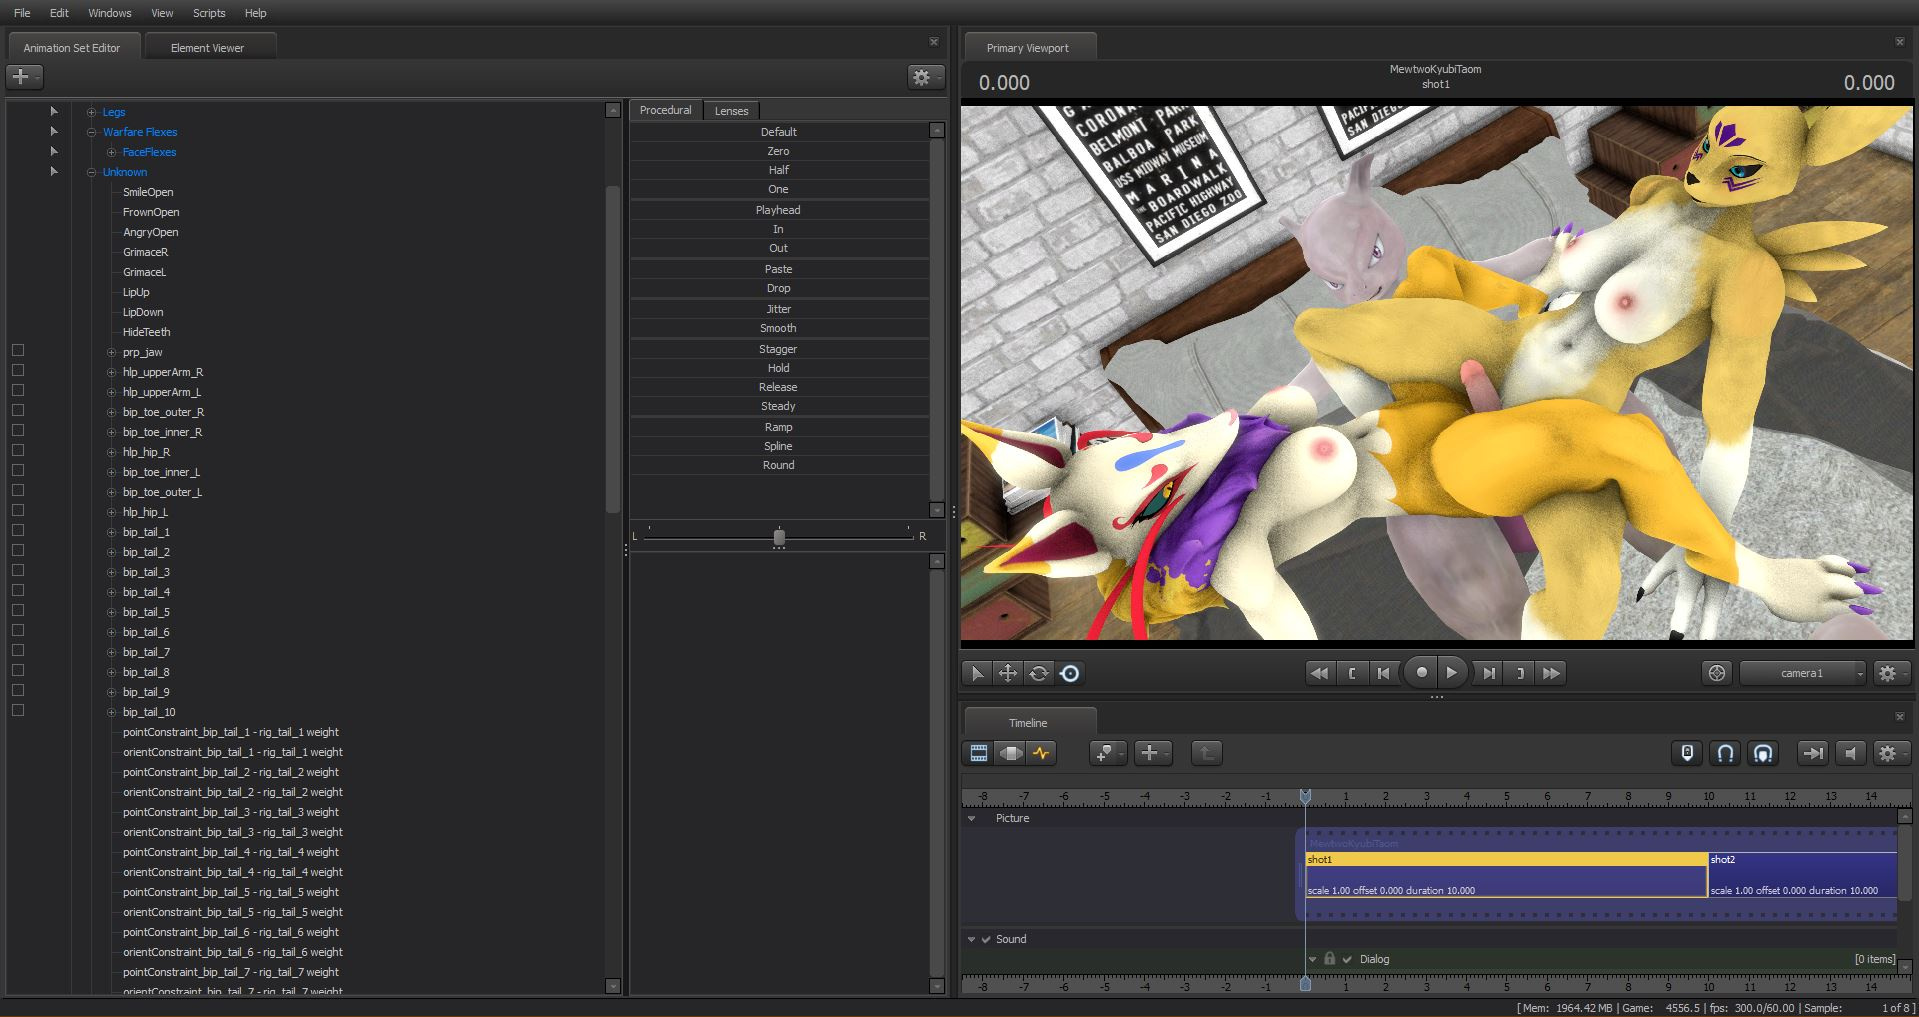This screenshot has height=1017, width=1919.
Task: Toggle the filled magnet snap button
Action: 1763,753
